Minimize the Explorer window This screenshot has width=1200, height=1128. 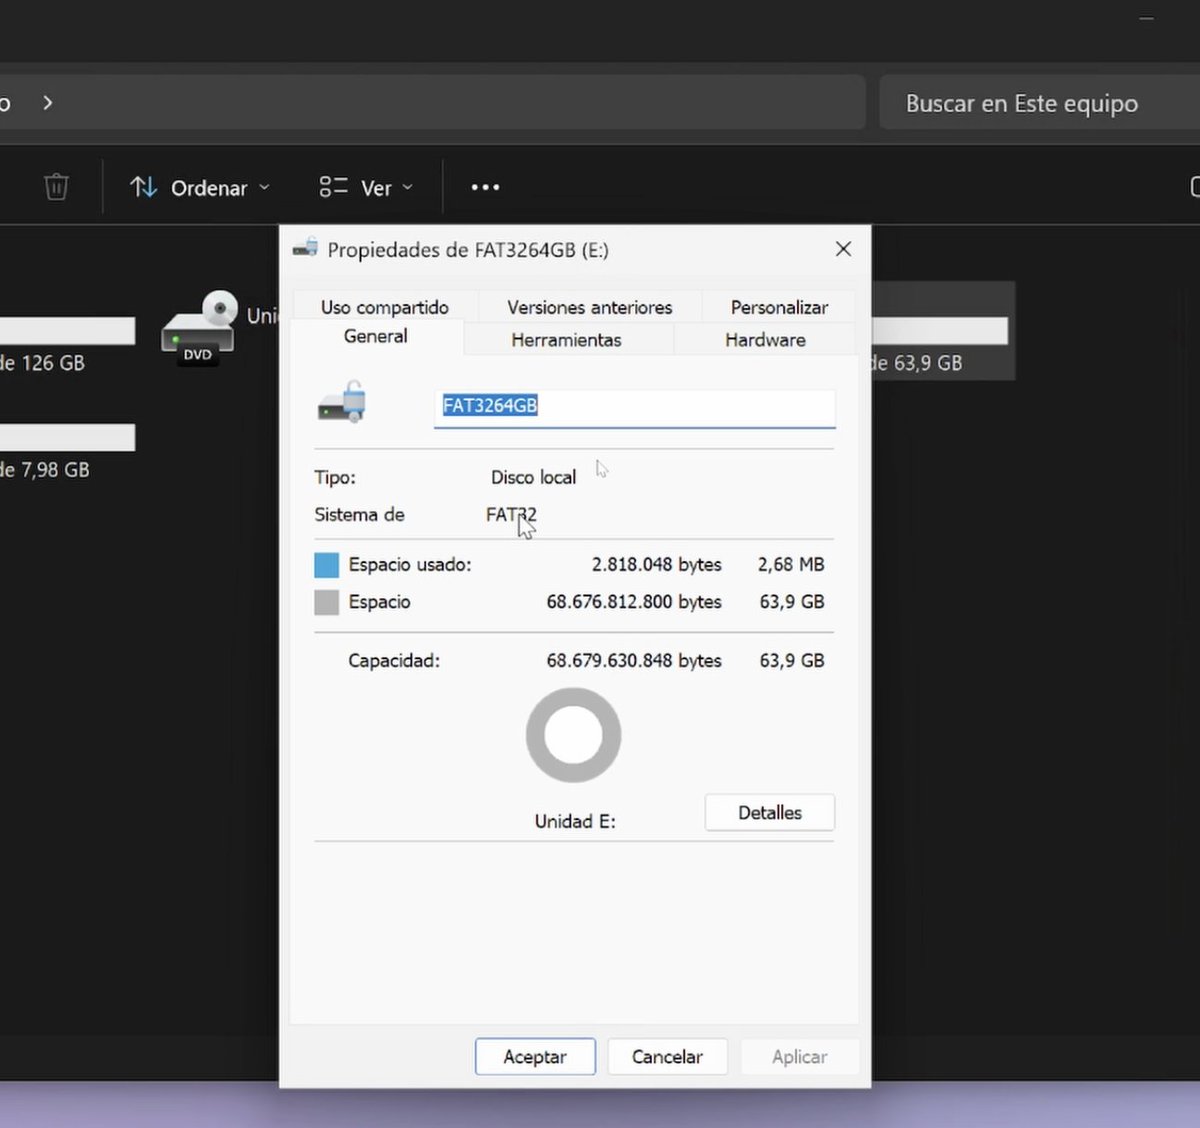coord(1146,19)
